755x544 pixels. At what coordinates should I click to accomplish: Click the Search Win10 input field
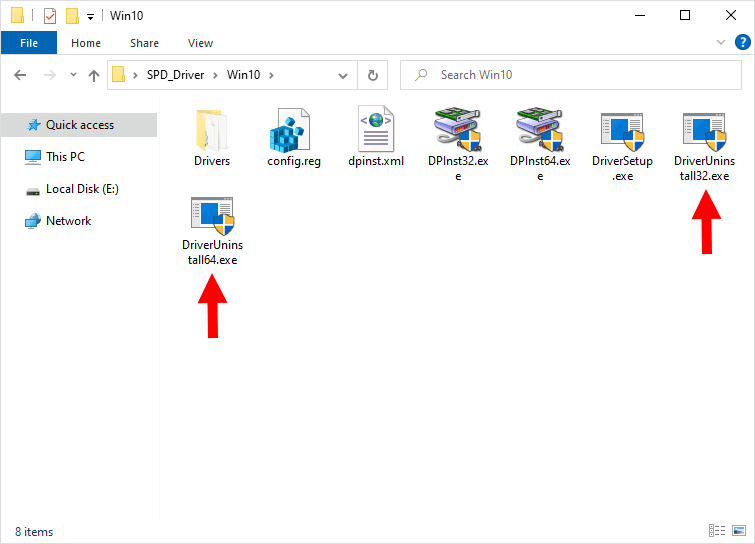pos(571,75)
